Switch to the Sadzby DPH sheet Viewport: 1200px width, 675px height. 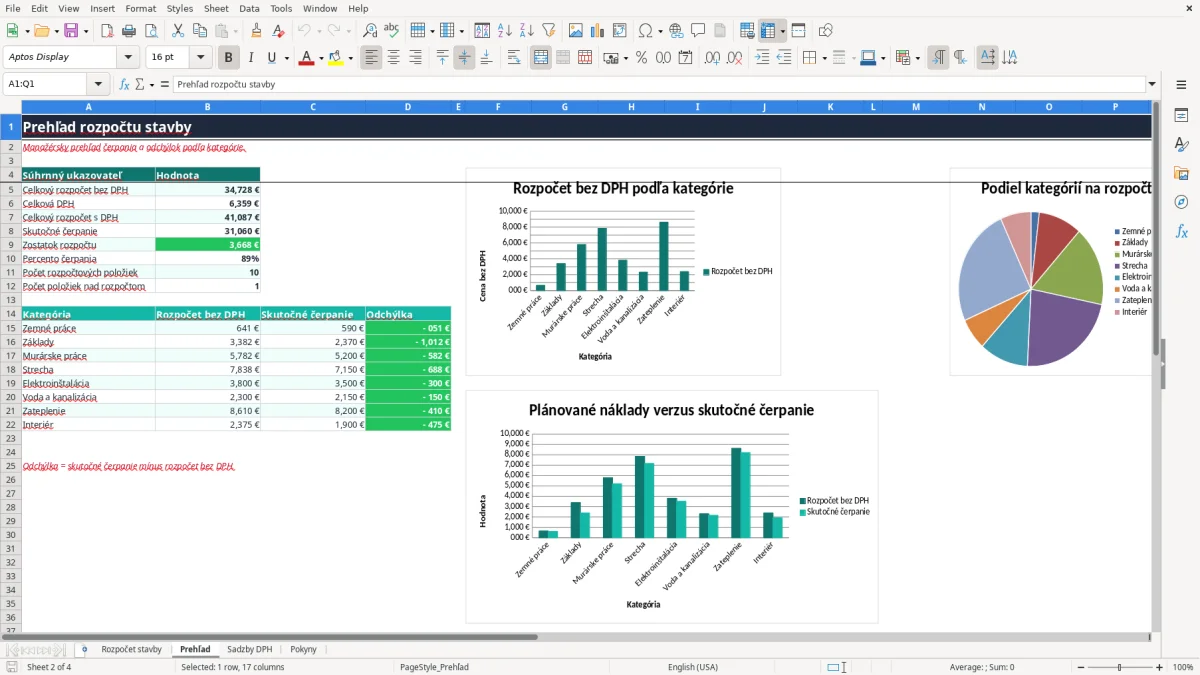coord(249,650)
